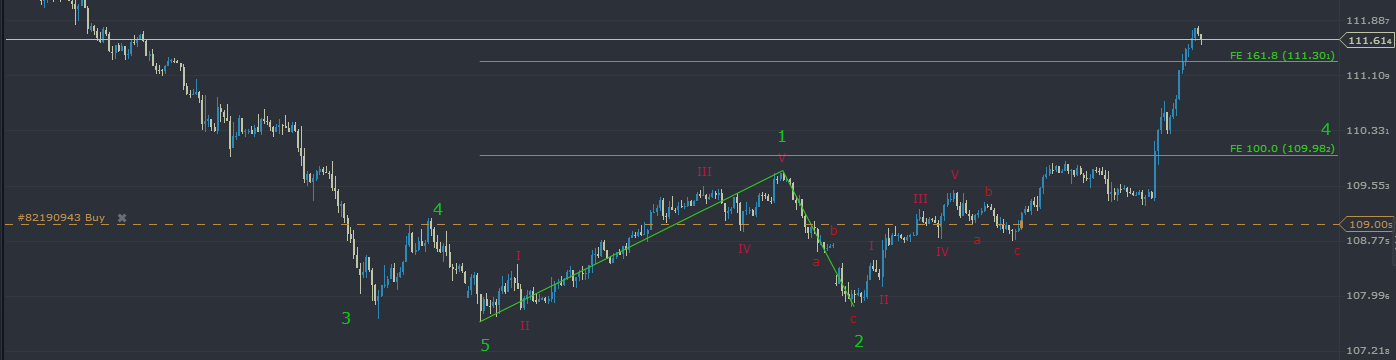This screenshot has height=360, width=1396.
Task: Click the current price tag 111.614
Action: pyautogui.click(x=1369, y=40)
